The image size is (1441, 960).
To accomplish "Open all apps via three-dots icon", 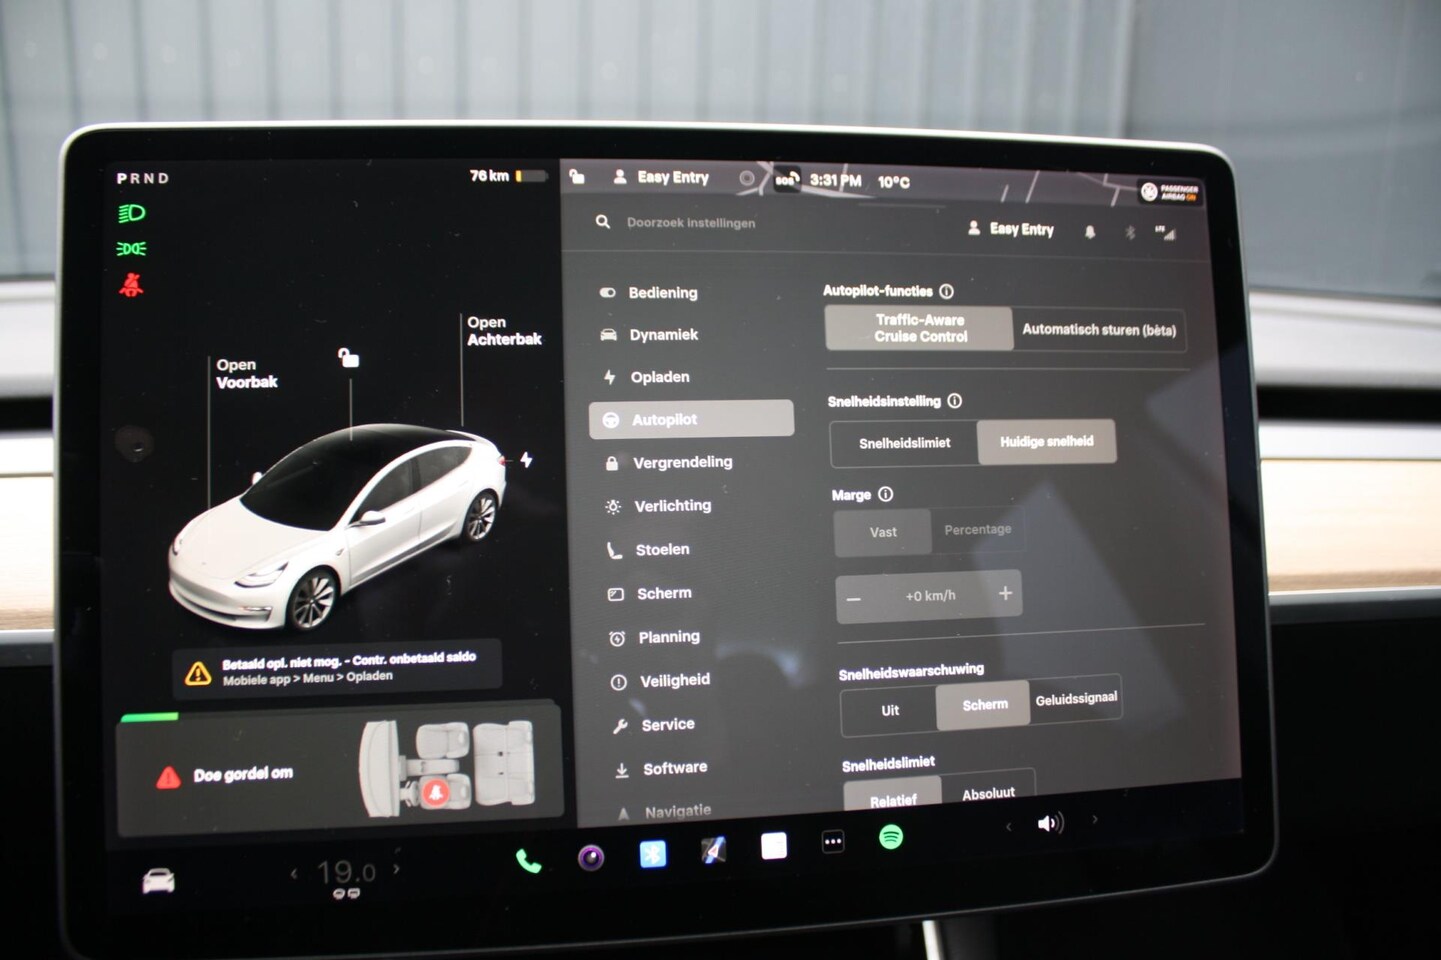I will pyautogui.click(x=832, y=842).
